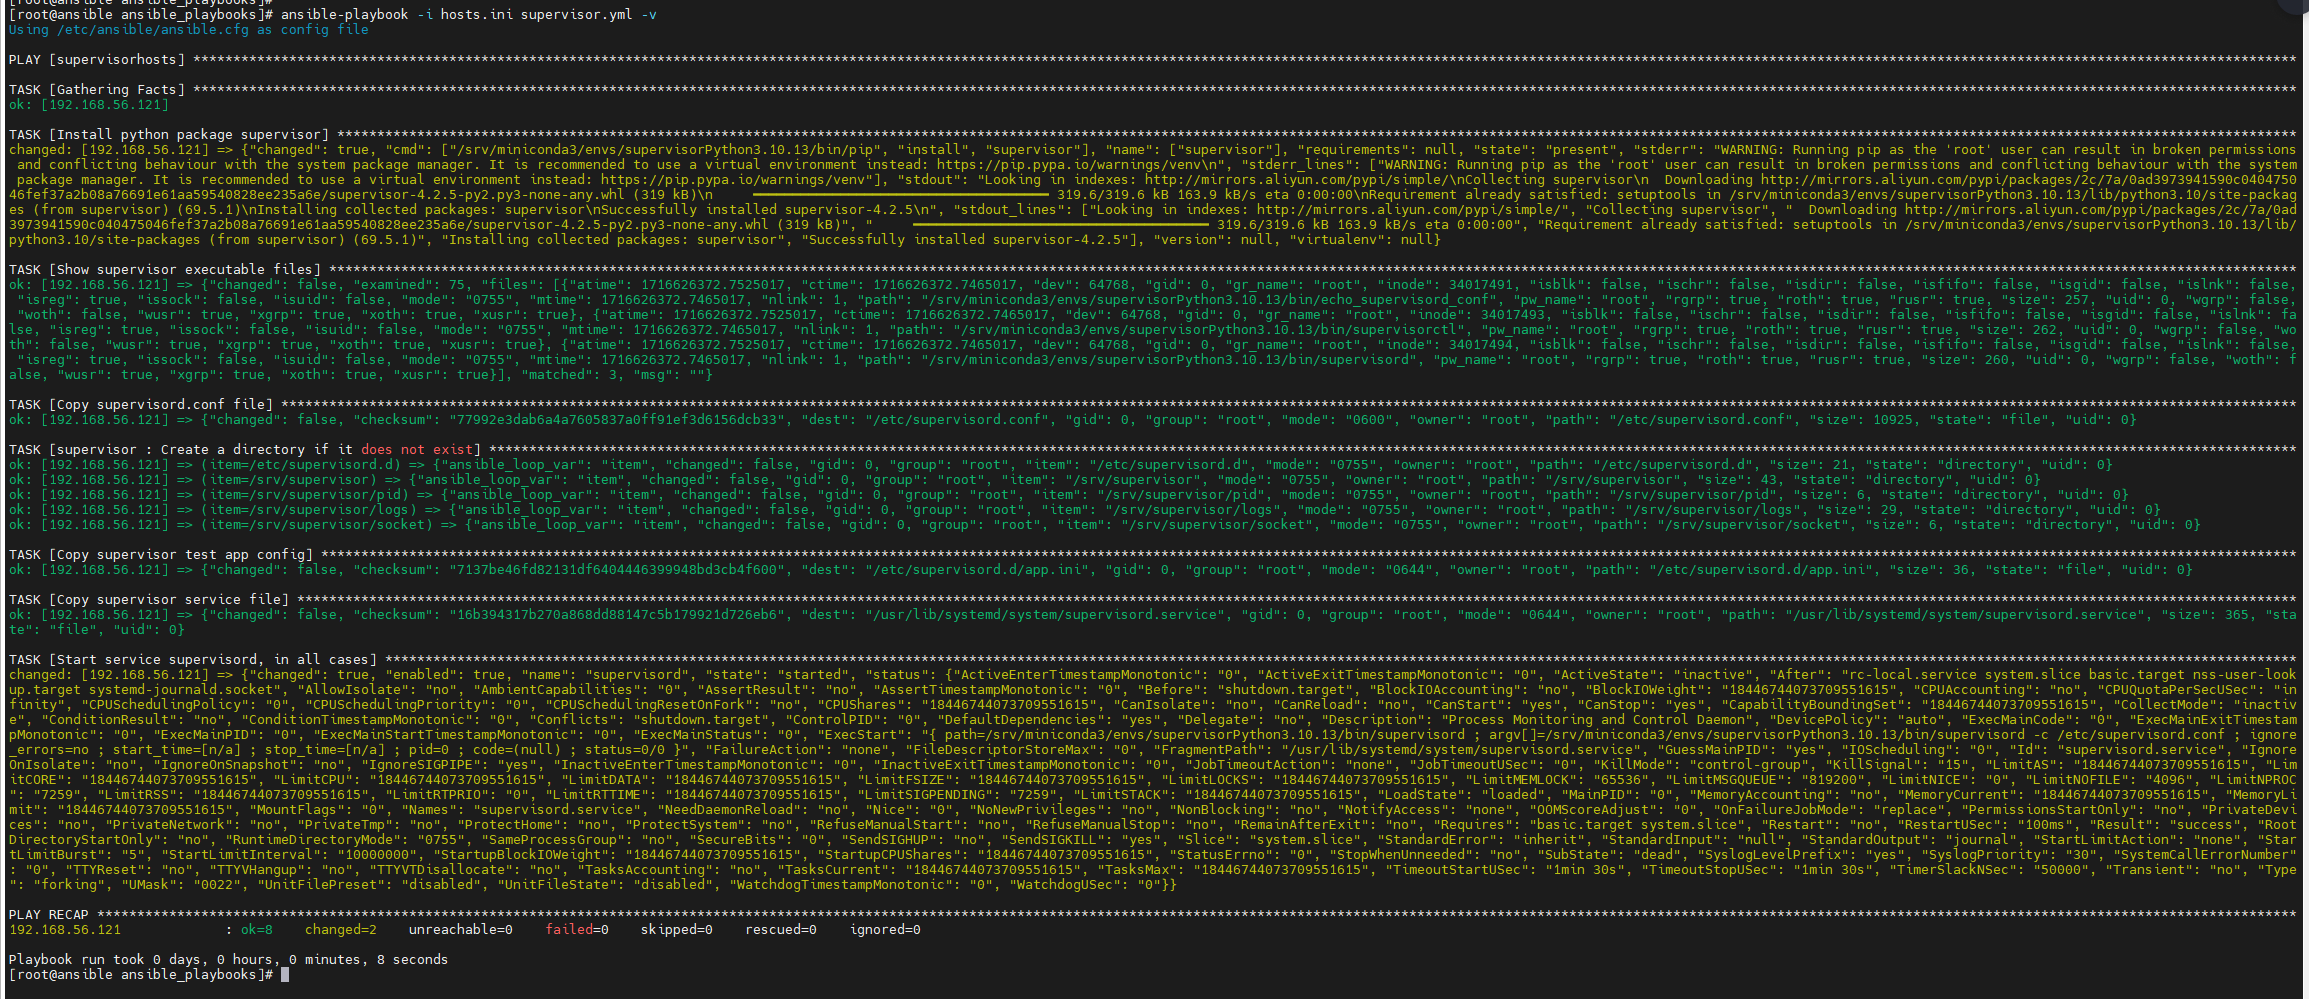This screenshot has height=999, width=2309.
Task: Click 'unreachable=0' in the recap
Action: click(460, 930)
